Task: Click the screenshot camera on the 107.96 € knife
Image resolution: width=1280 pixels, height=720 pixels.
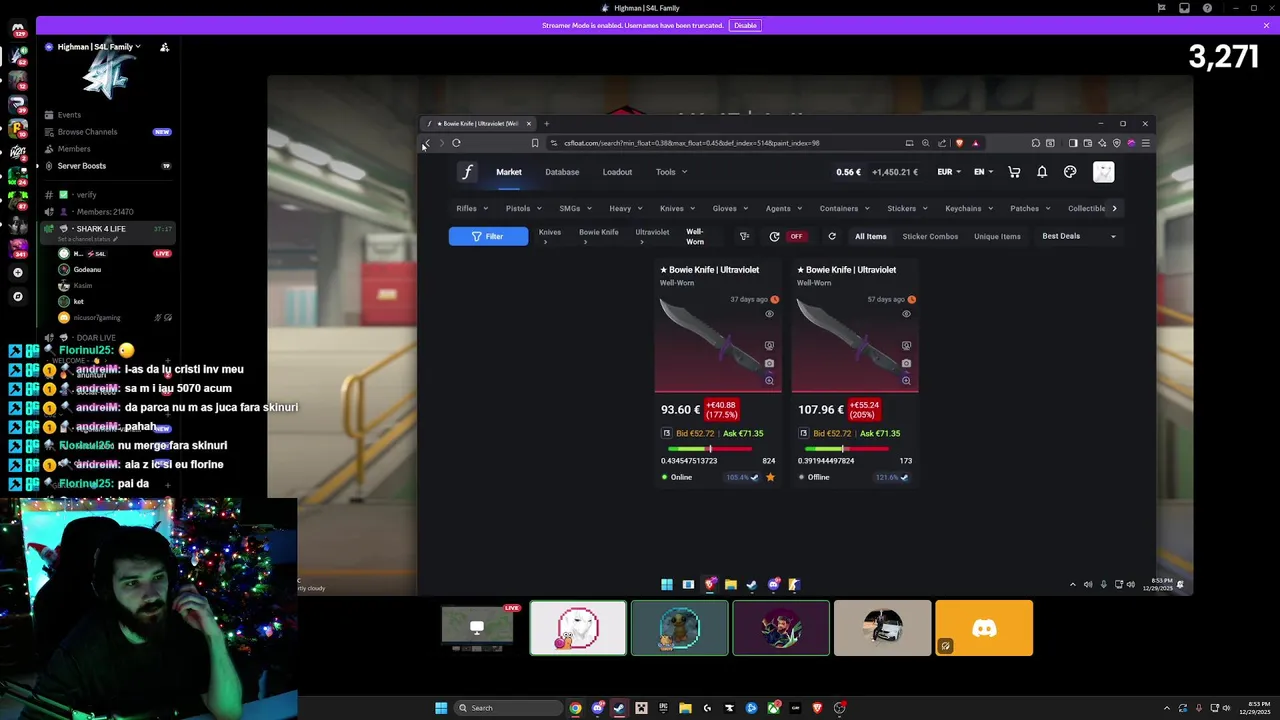Action: tap(906, 363)
